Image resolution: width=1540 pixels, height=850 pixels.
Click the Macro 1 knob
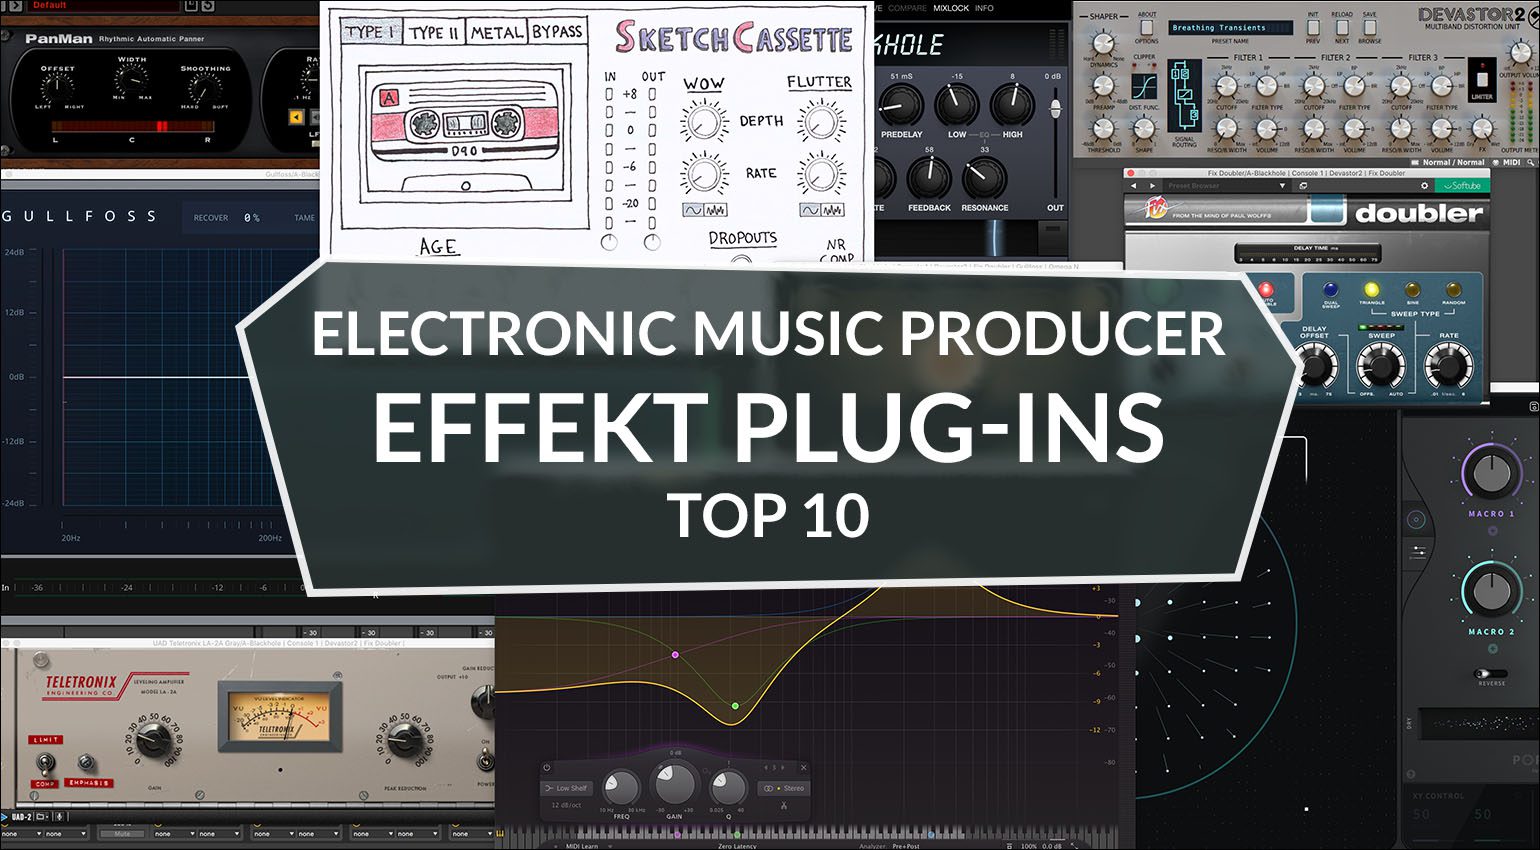1492,472
